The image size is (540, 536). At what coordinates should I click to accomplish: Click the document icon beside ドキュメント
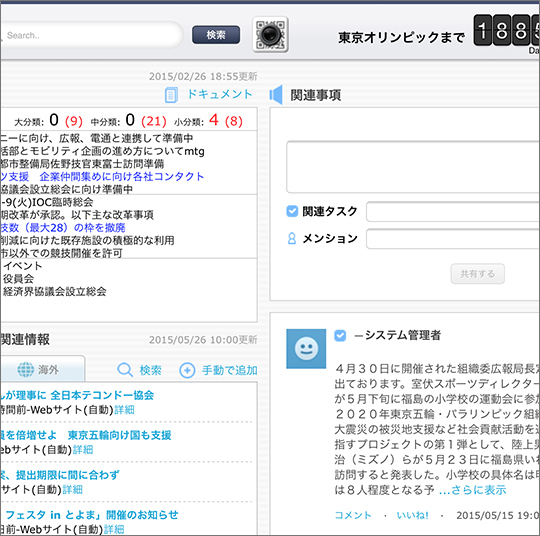click(x=171, y=95)
